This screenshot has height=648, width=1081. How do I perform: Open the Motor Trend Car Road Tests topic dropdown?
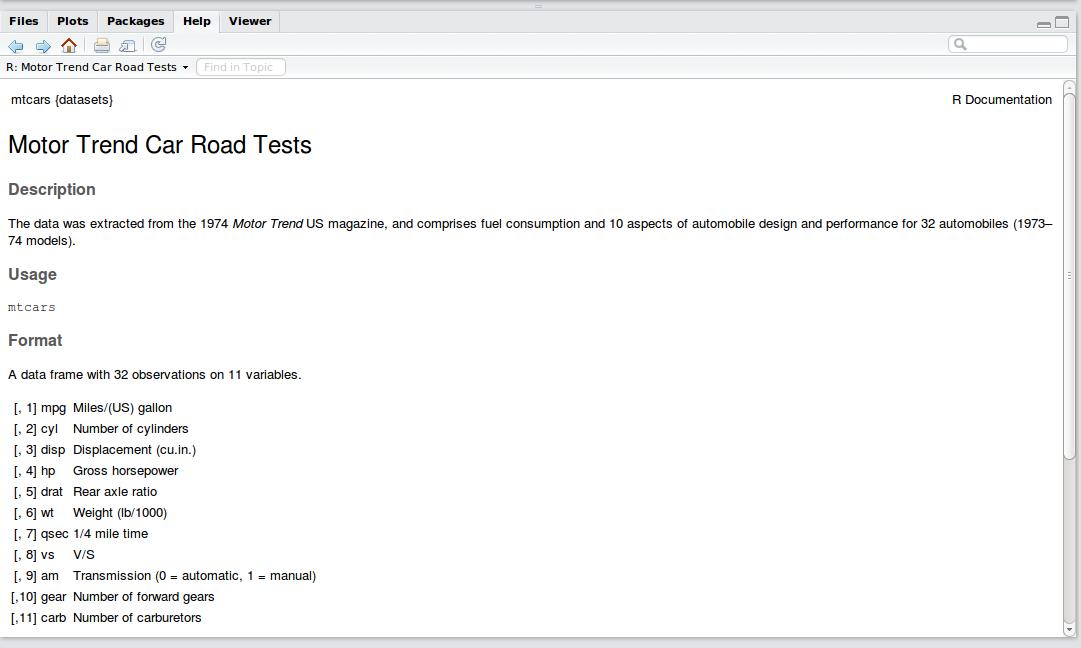point(97,67)
